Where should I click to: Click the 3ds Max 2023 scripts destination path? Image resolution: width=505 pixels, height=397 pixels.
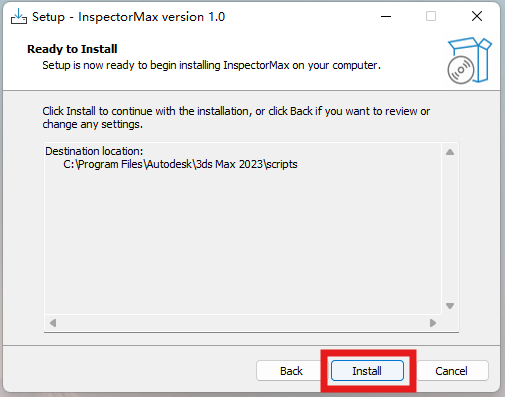[x=180, y=164]
